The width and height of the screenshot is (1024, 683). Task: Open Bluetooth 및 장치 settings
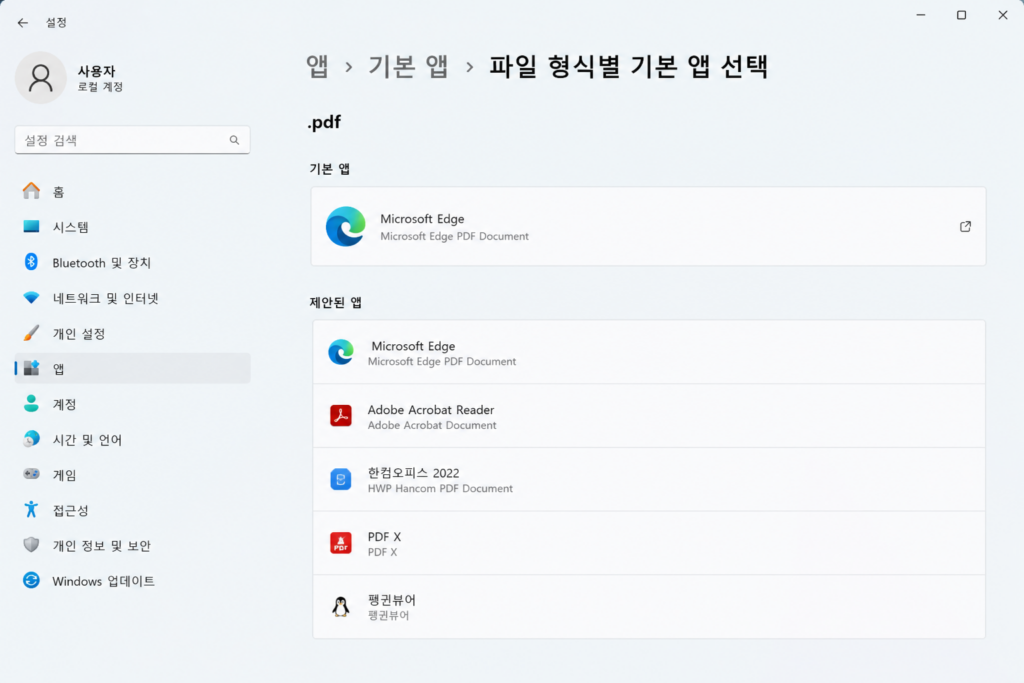tap(133, 262)
